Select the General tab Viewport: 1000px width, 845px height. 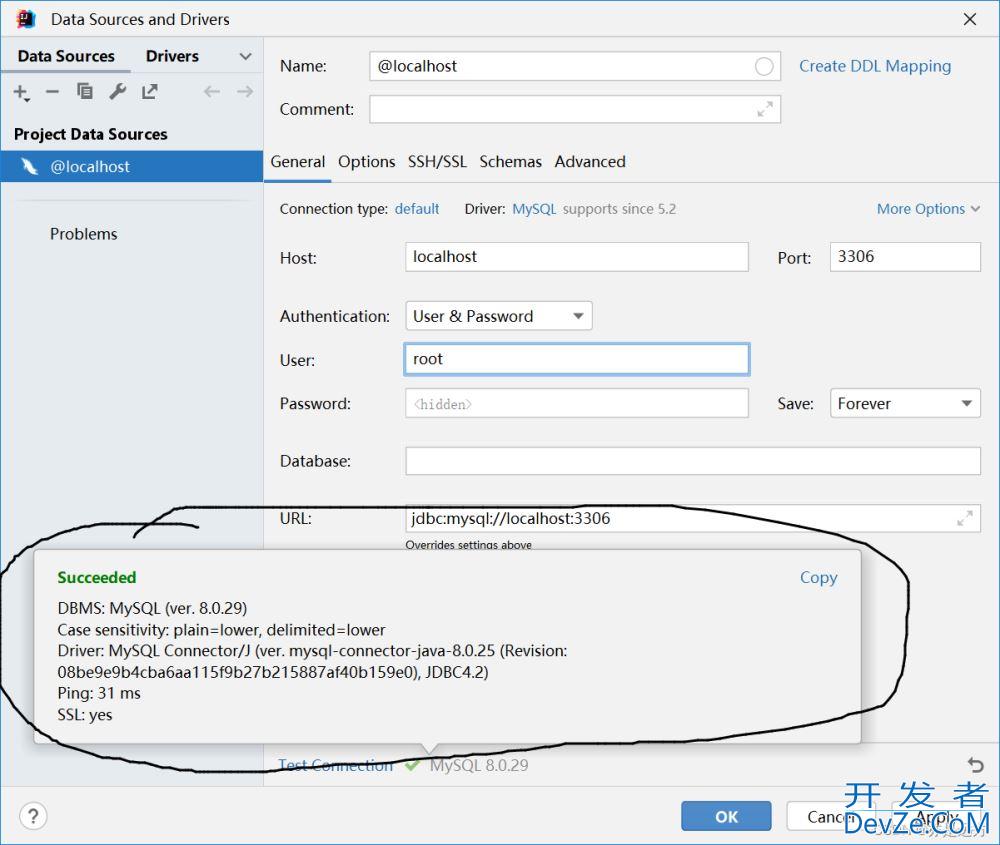(x=298, y=162)
